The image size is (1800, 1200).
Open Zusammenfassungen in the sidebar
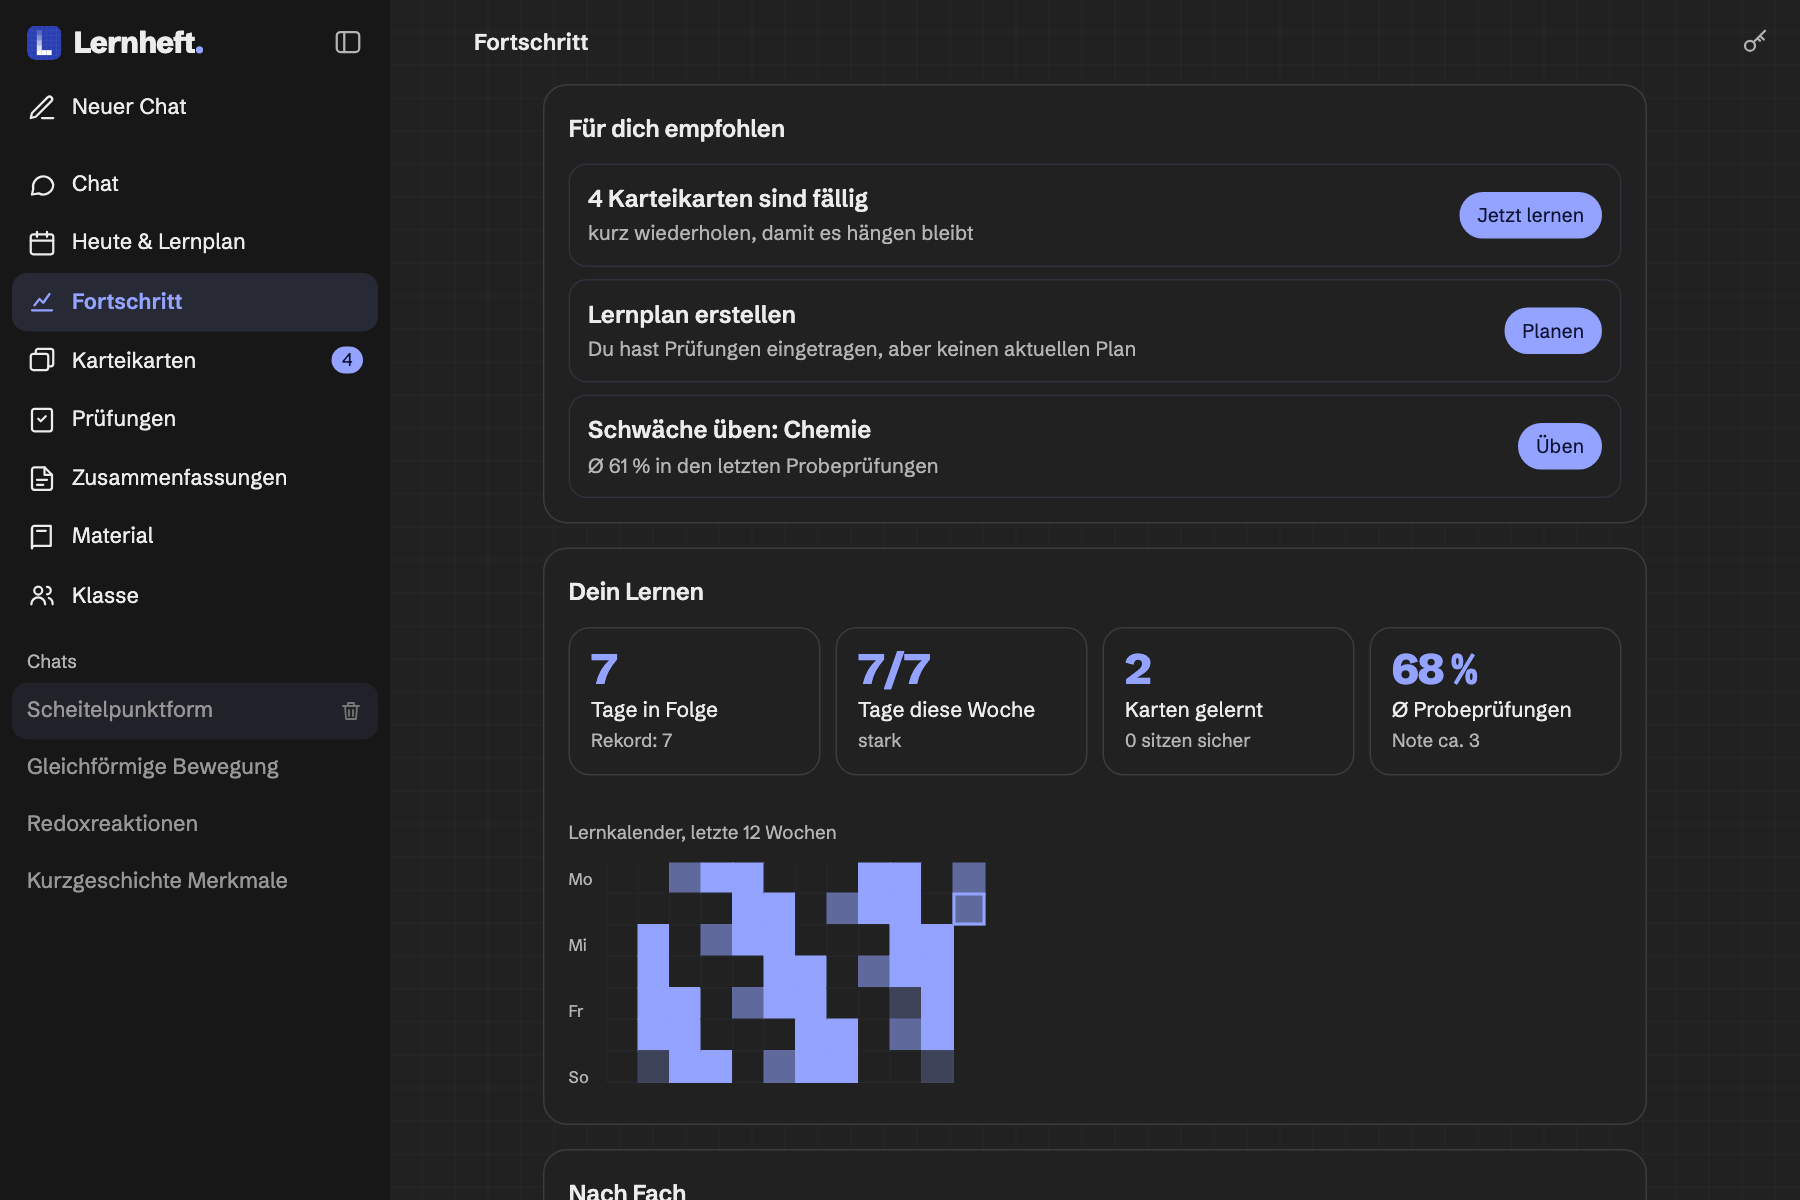coord(195,478)
